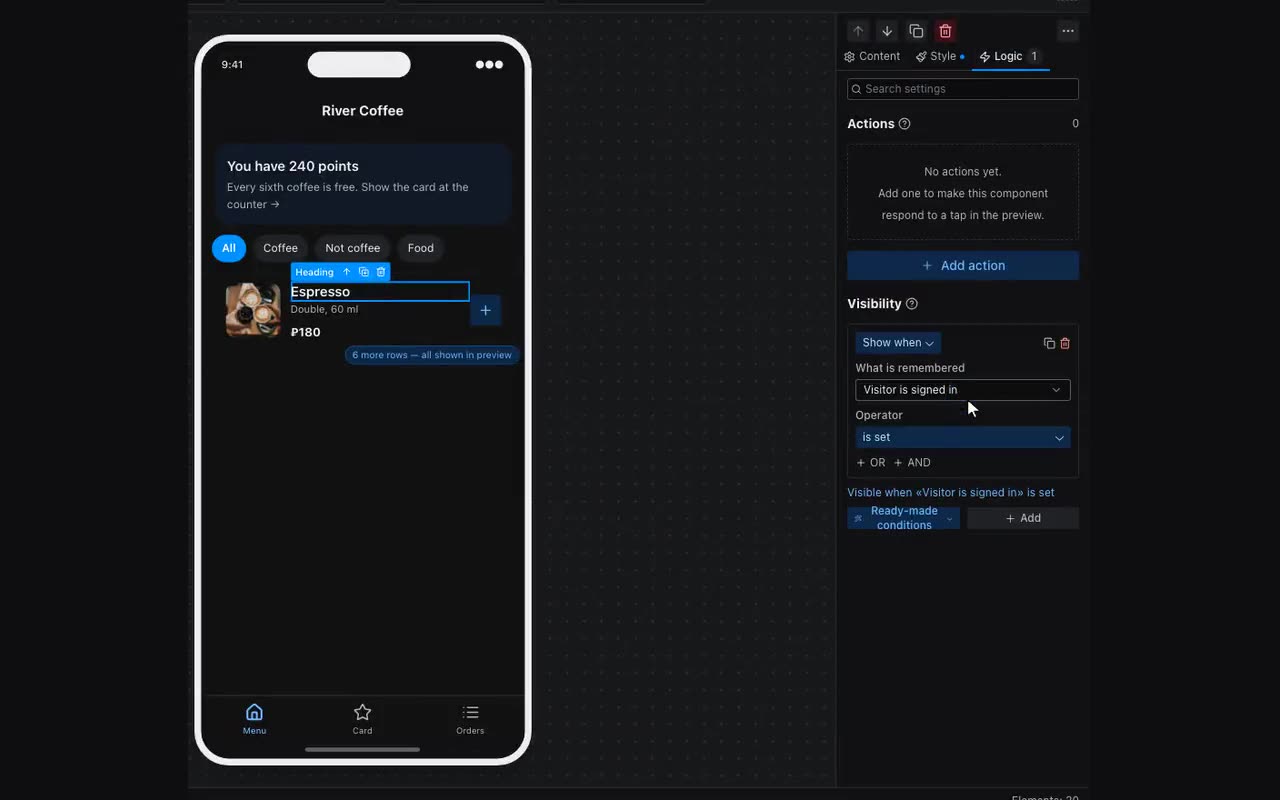Delete the component with the red trash icon at the top of the inspector

pos(946,31)
